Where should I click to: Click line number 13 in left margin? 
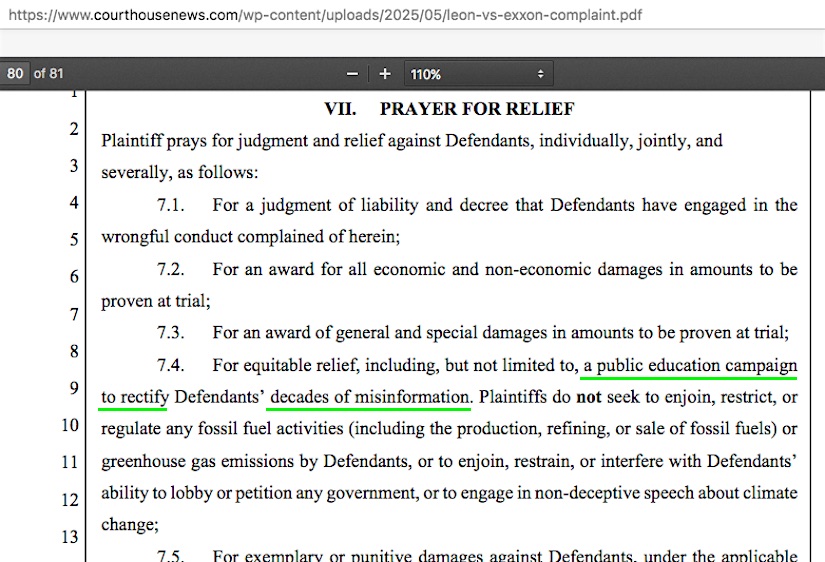(69, 537)
